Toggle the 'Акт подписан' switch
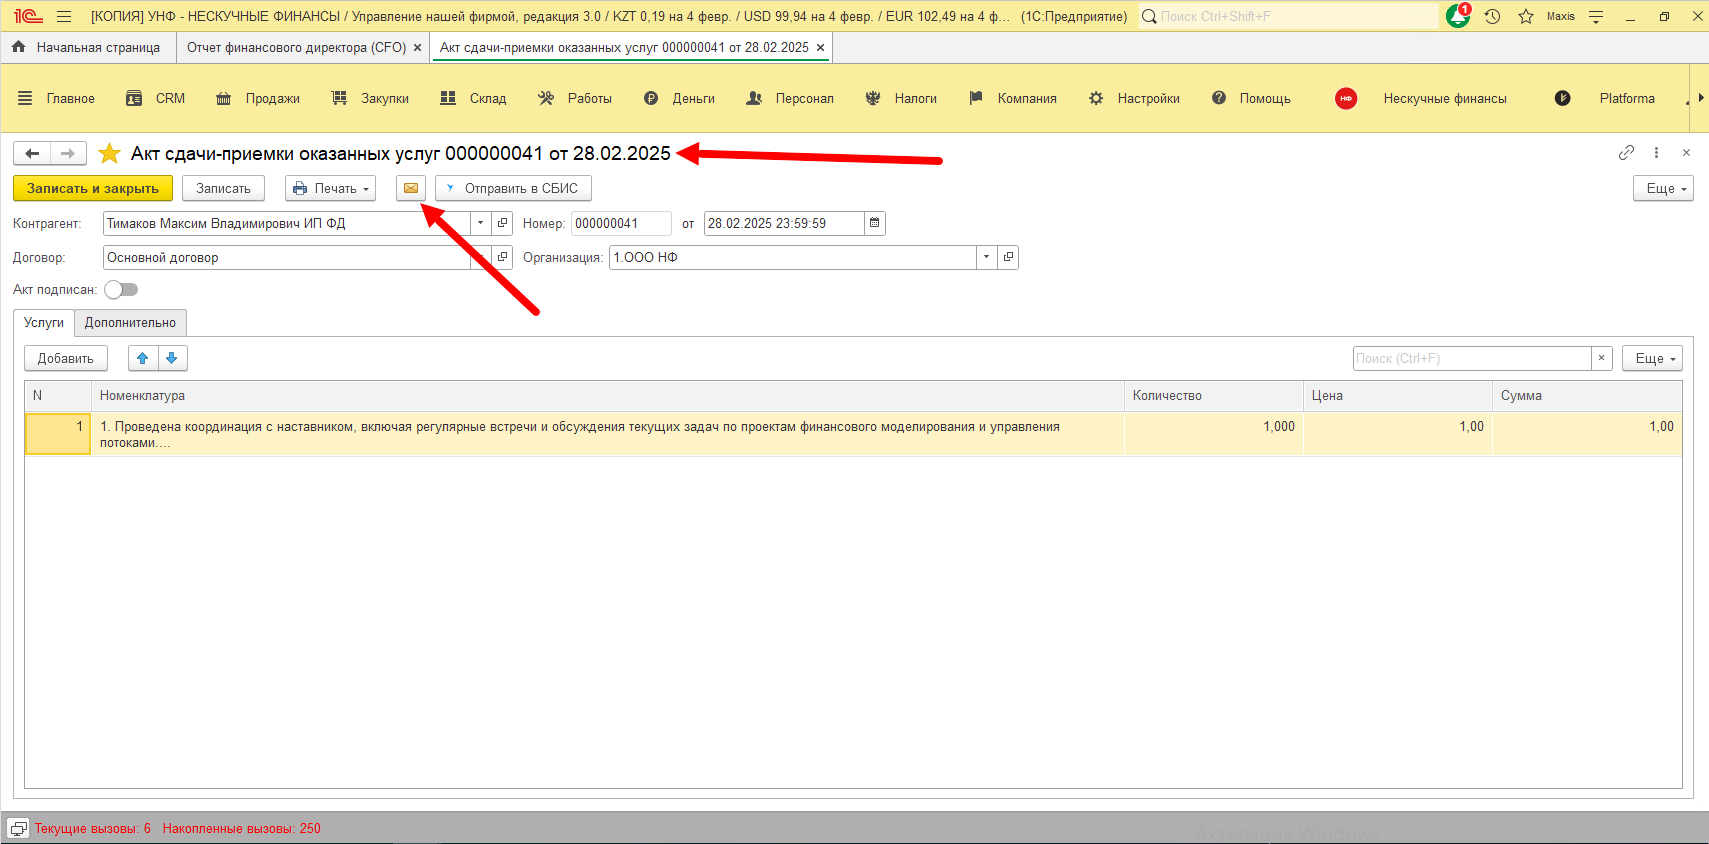Image resolution: width=1709 pixels, height=844 pixels. tap(121, 289)
